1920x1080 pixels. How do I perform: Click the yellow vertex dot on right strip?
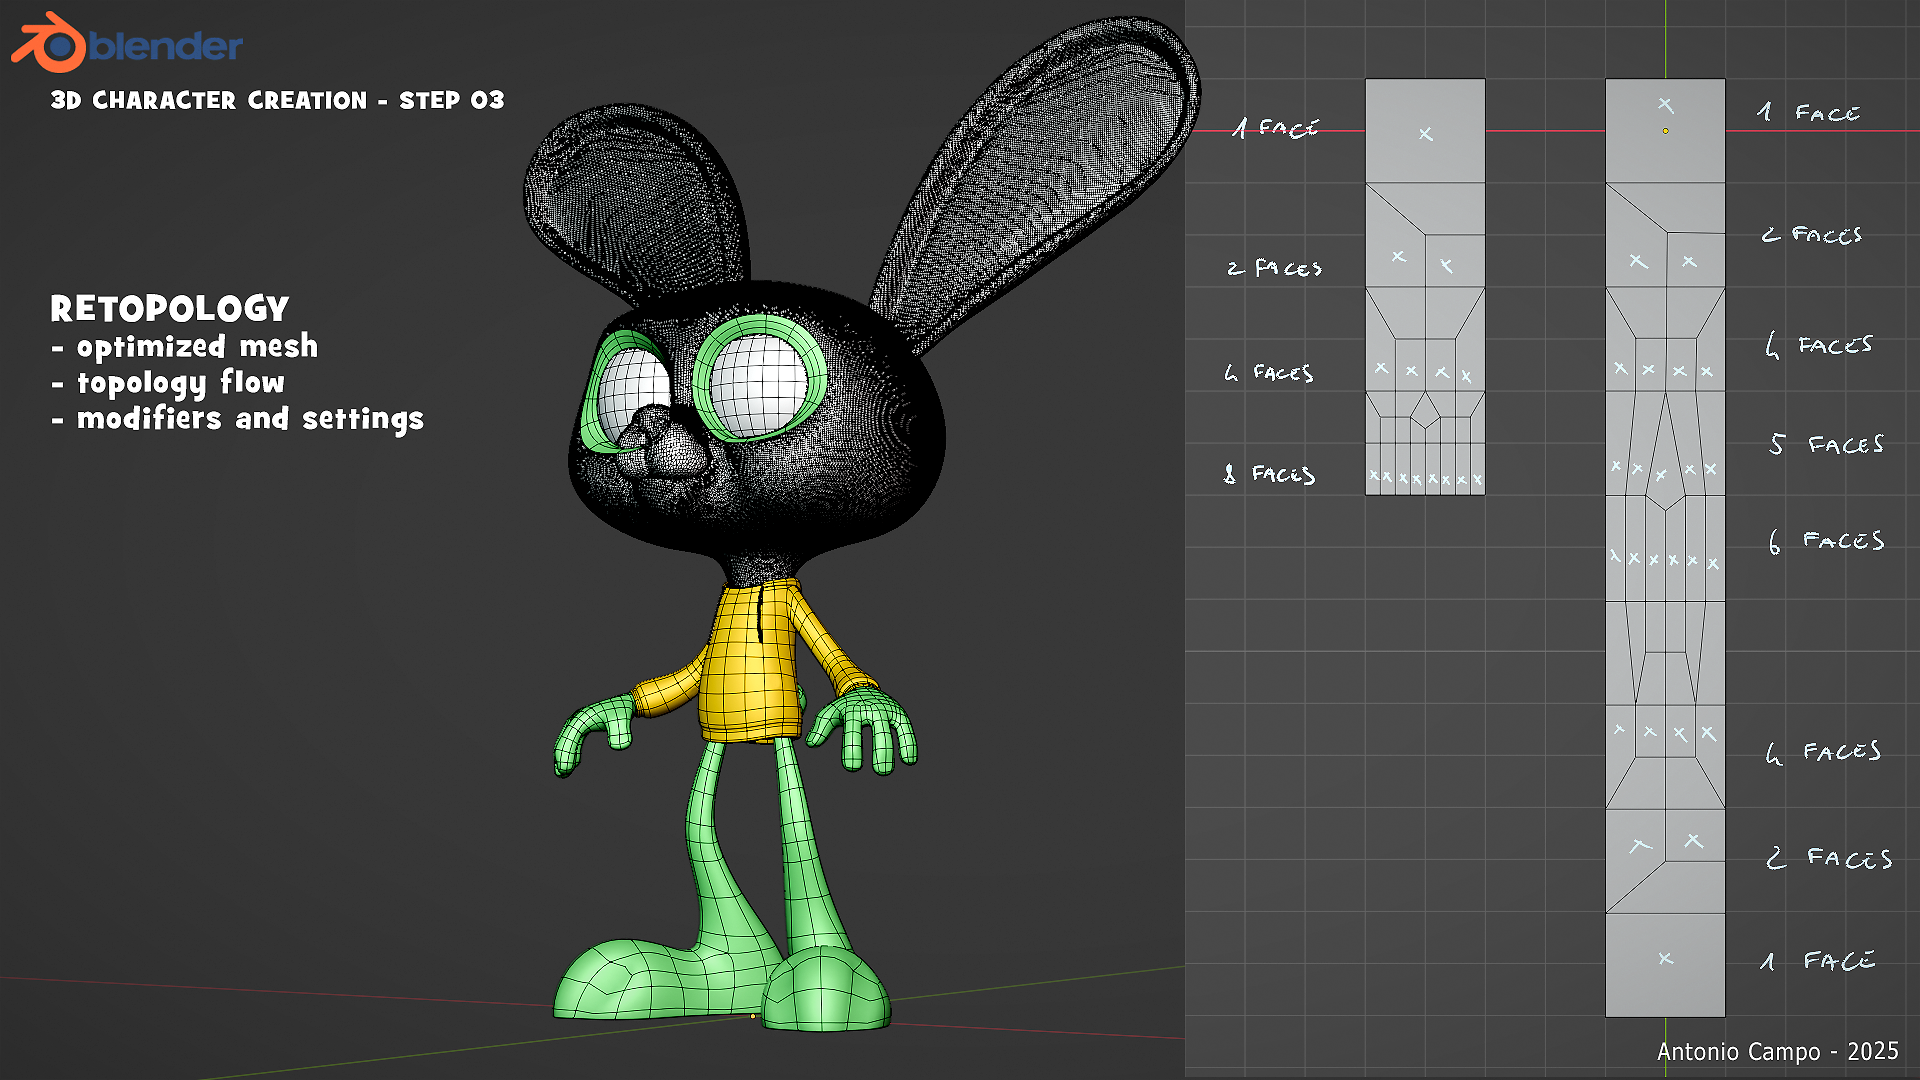1665,131
